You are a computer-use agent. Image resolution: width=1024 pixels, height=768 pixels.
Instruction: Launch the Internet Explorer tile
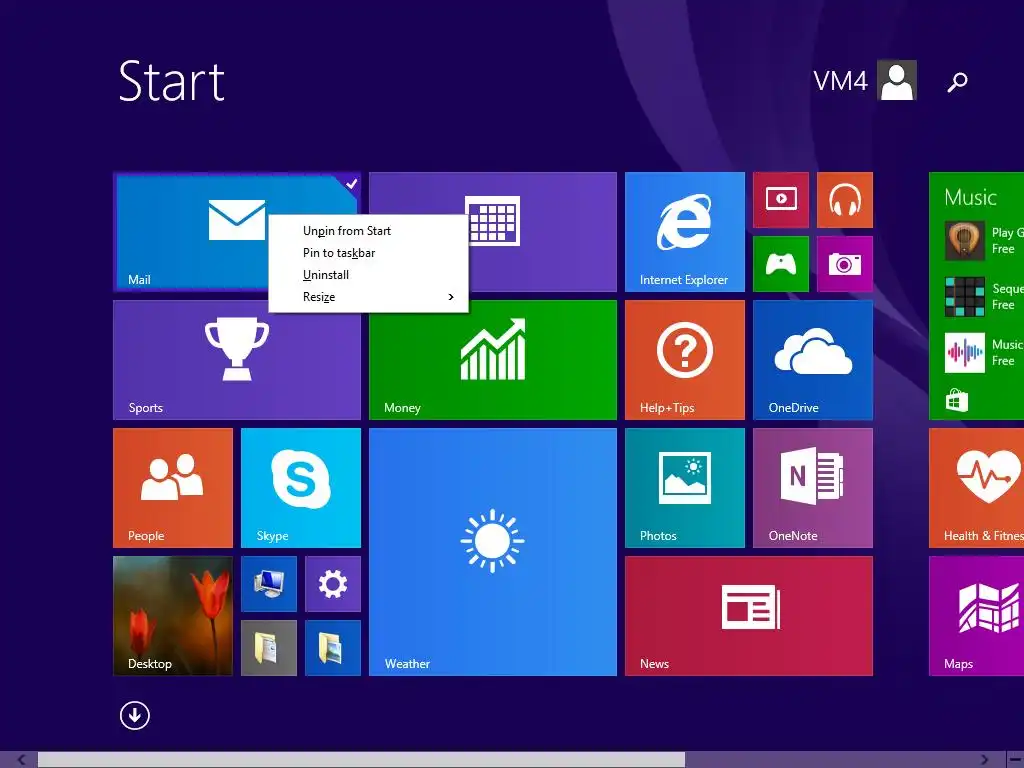pos(684,232)
